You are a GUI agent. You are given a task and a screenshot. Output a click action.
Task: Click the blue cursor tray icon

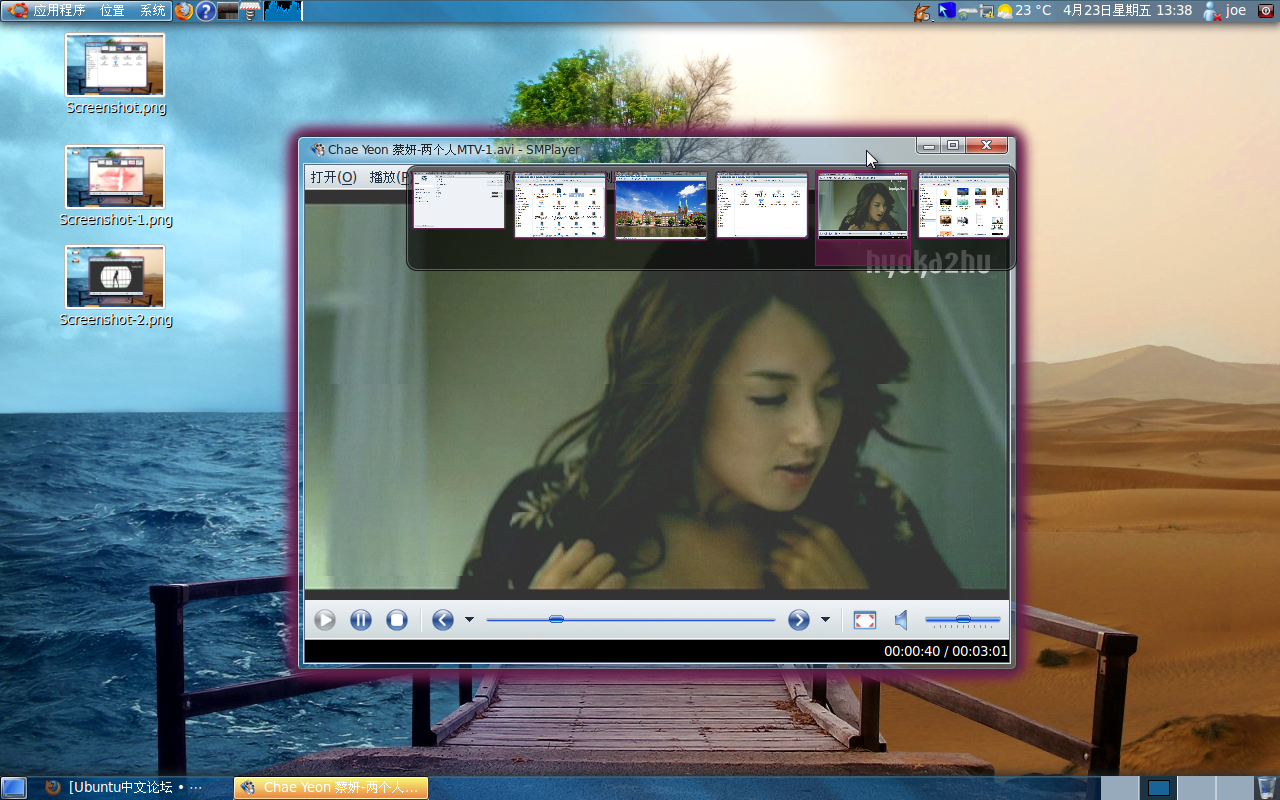(x=946, y=11)
